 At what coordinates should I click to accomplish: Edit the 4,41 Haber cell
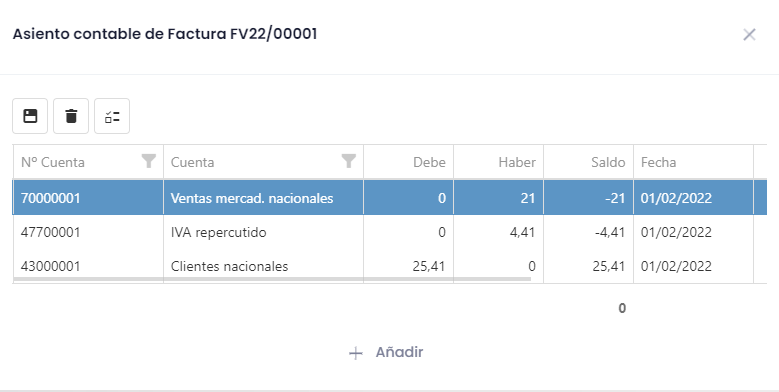pyautogui.click(x=498, y=232)
